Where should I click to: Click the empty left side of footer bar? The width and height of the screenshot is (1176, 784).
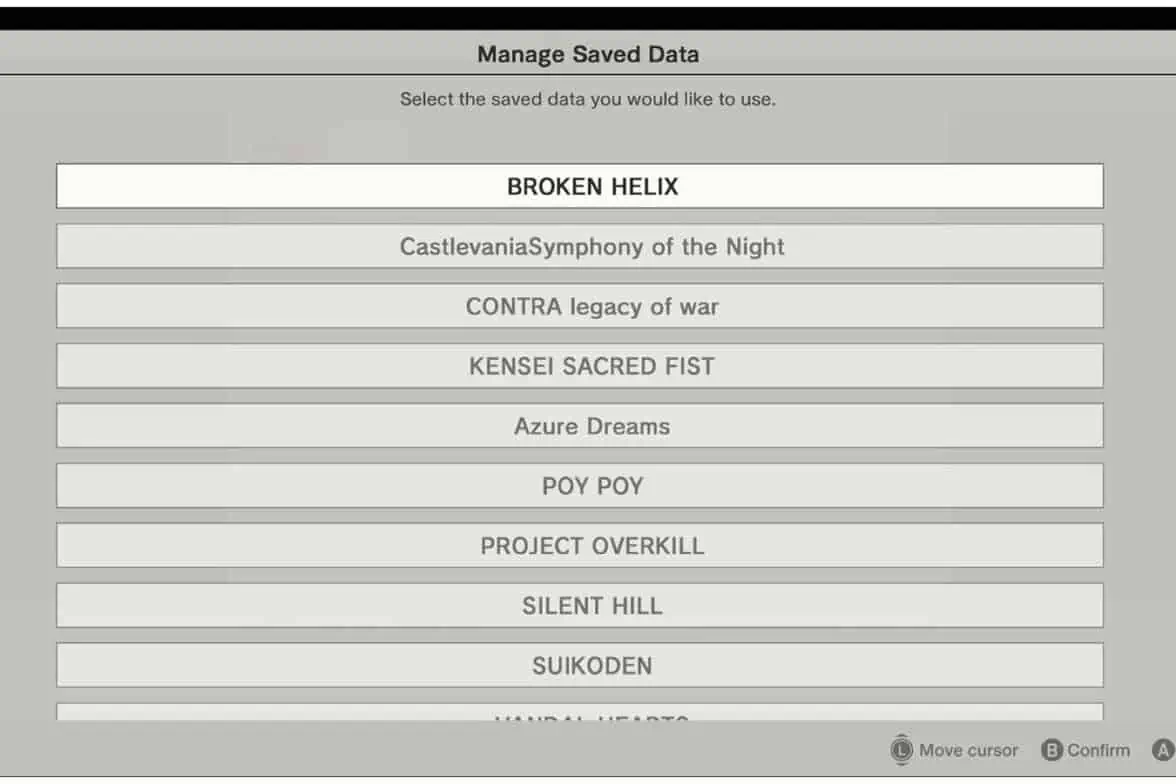pyautogui.click(x=300, y=750)
